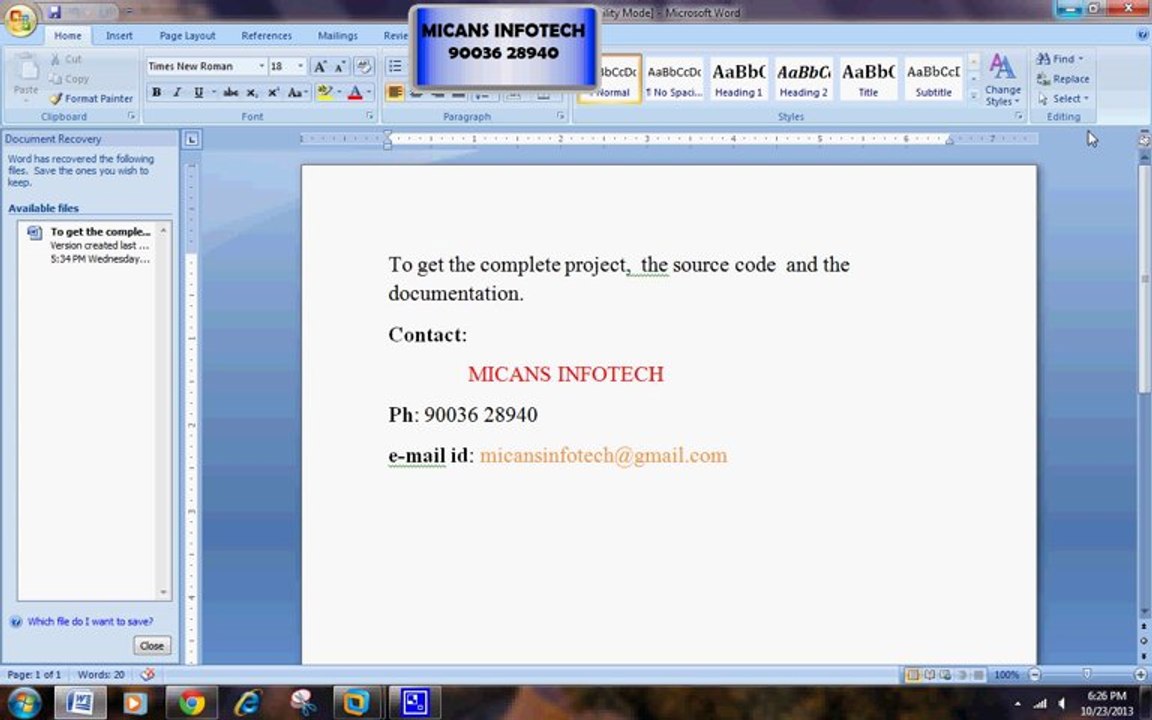Screen dimensions: 1152x720
Task: Apply the Subtitle style
Action: tap(933, 79)
